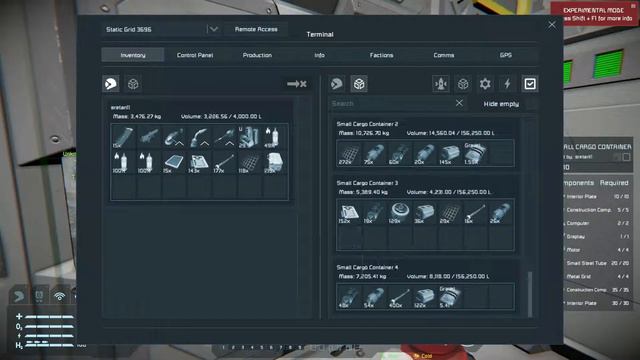Open the GPS tab
The width and height of the screenshot is (640, 360).
(x=506, y=55)
